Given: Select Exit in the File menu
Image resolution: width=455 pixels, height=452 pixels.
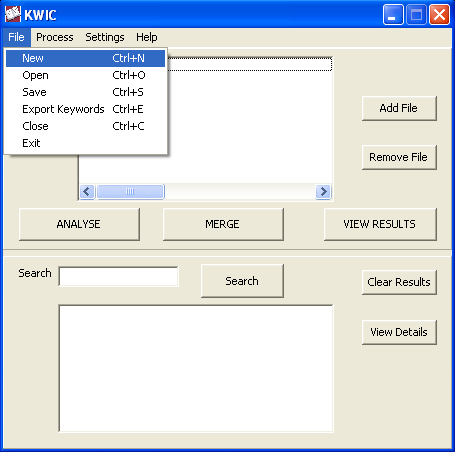Looking at the screenshot, I should (x=85, y=143).
